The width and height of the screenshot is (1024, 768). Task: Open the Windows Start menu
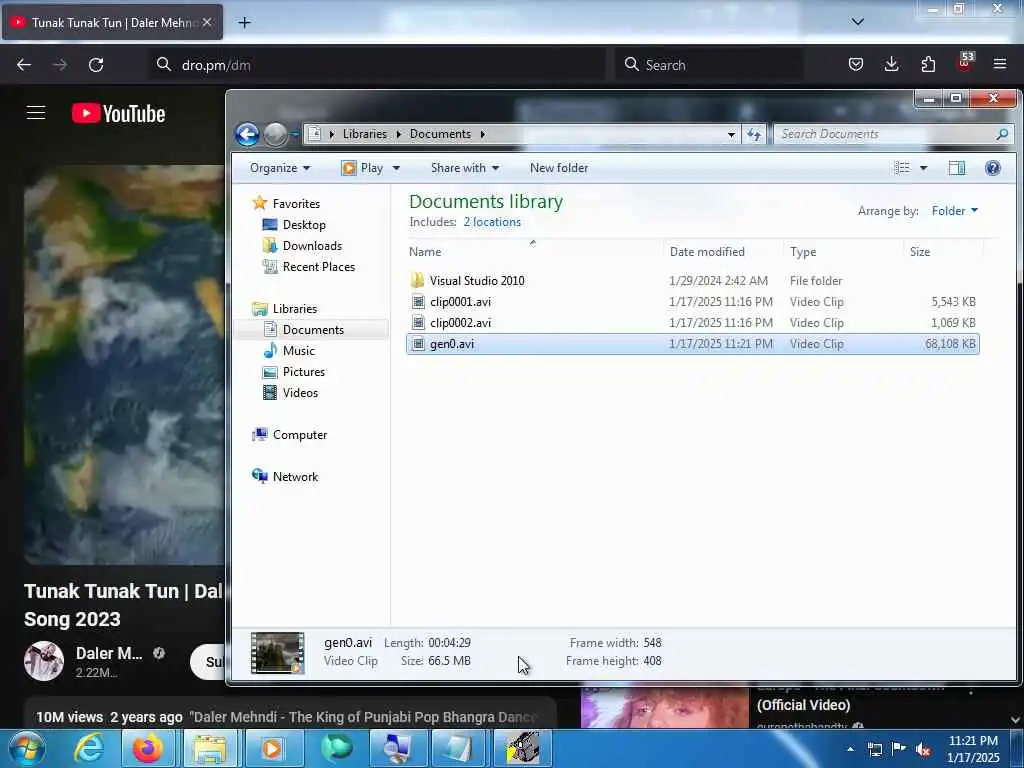click(x=27, y=748)
